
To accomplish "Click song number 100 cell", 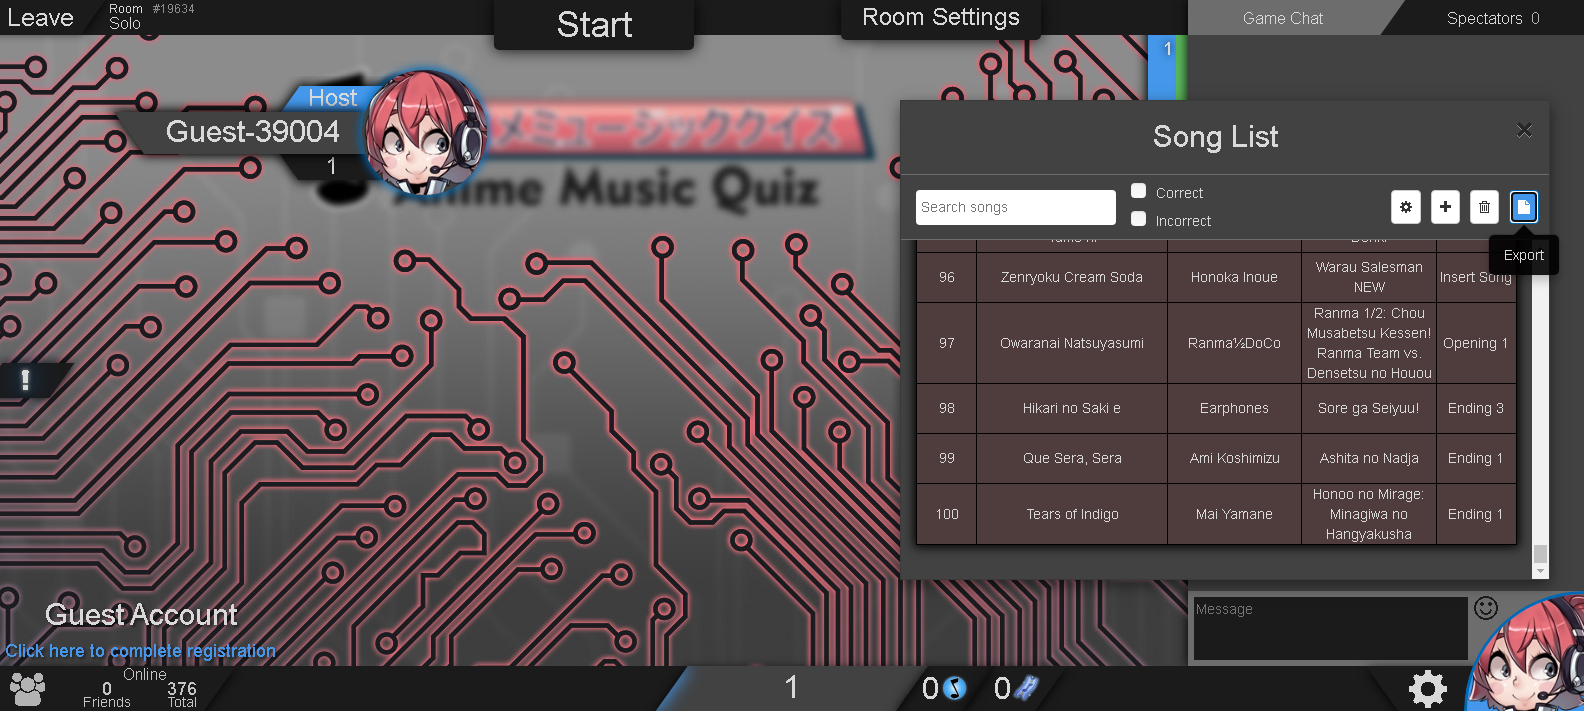I will click(947, 514).
